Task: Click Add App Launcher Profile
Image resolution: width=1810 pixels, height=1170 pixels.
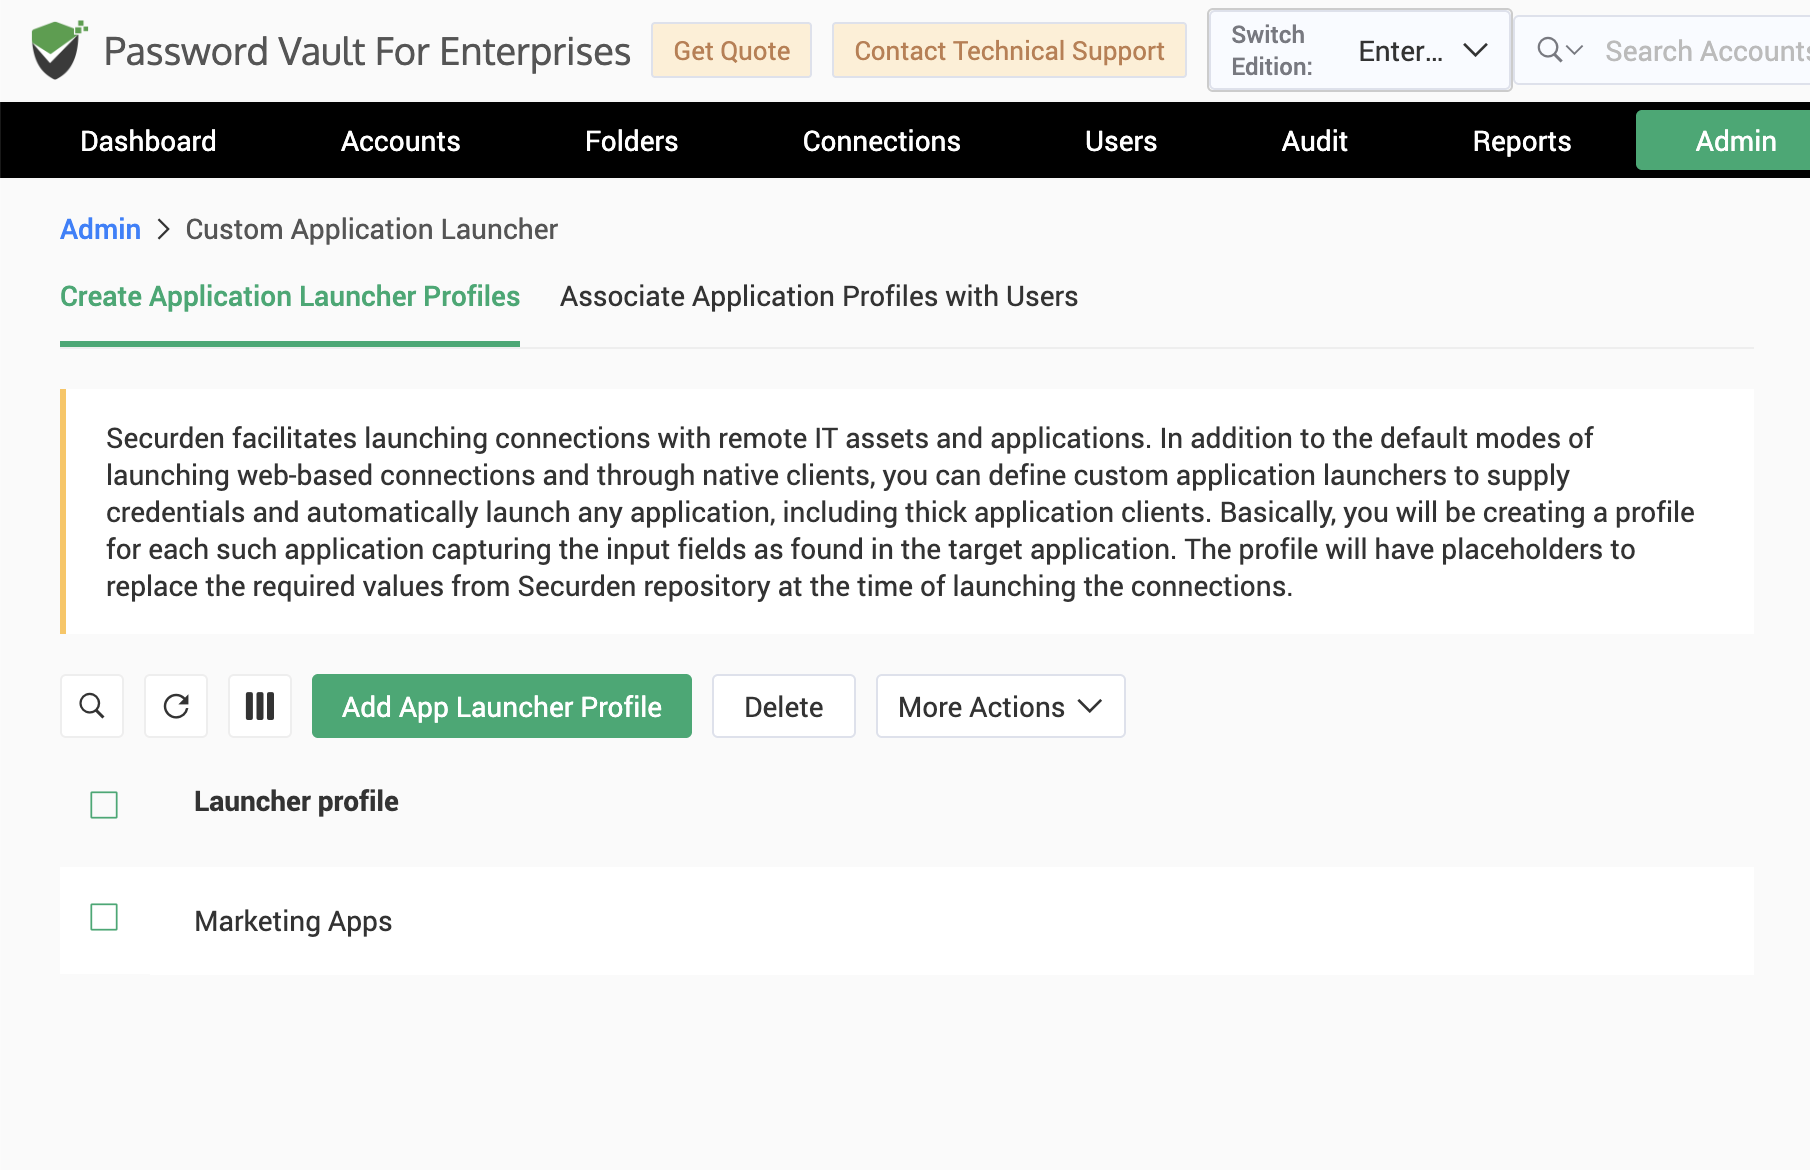Action: [x=502, y=706]
